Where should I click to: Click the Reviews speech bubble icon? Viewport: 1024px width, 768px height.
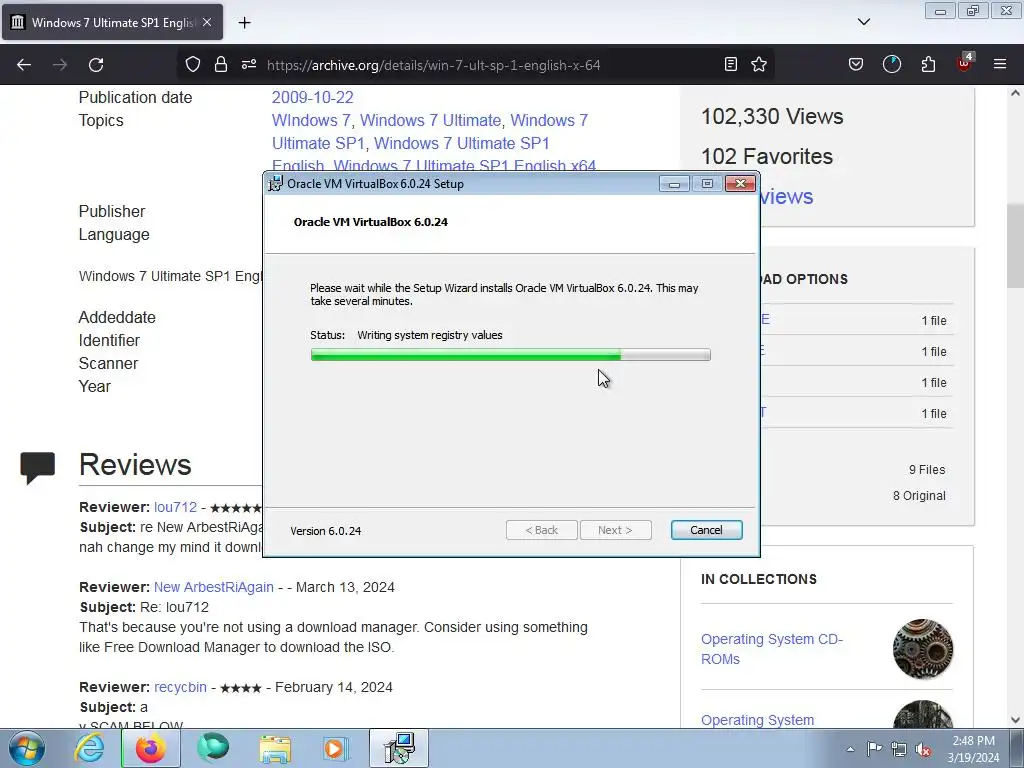pyautogui.click(x=37, y=468)
